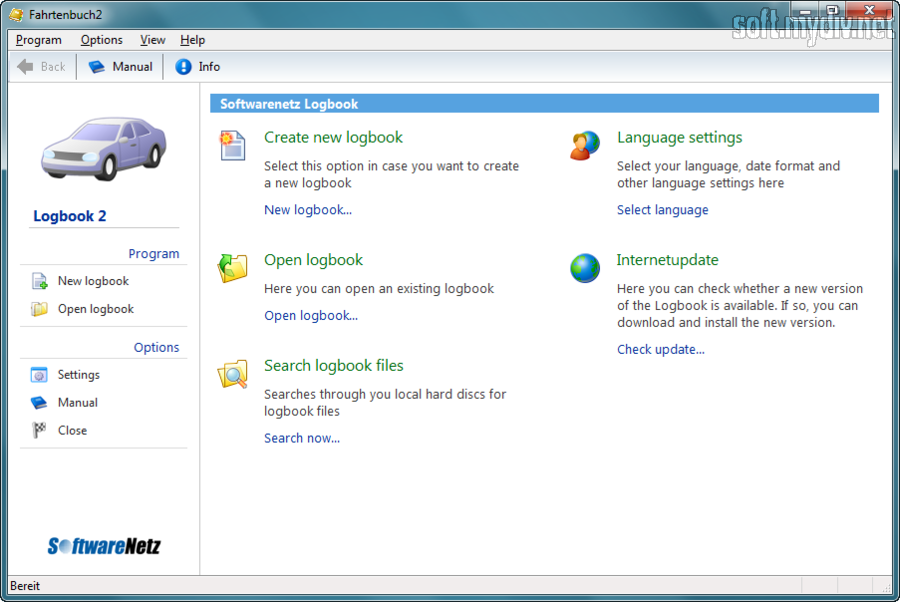This screenshot has height=602, width=900.
Task: Open the Options menu
Action: [102, 40]
